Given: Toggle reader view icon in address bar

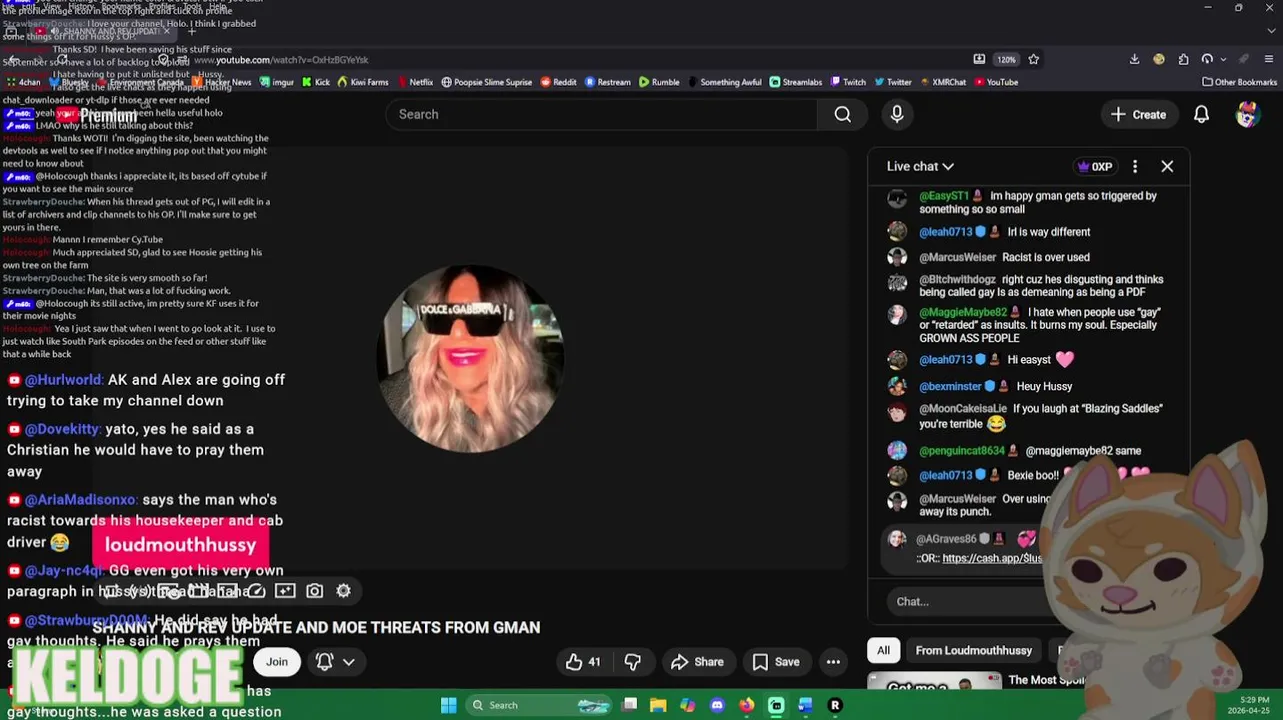Looking at the screenshot, I should pyautogui.click(x=979, y=59).
